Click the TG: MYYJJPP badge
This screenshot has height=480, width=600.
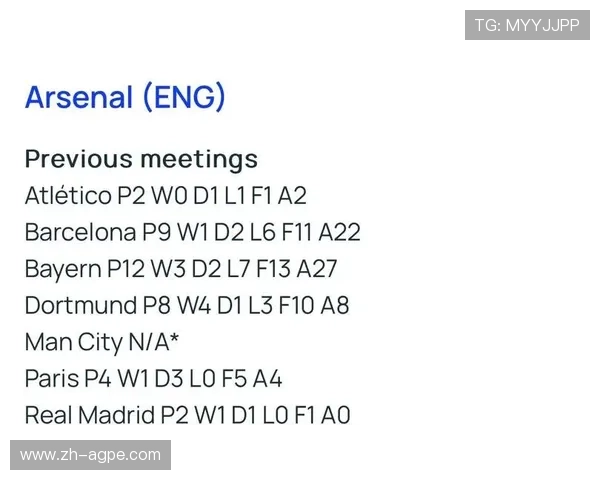click(x=527, y=26)
